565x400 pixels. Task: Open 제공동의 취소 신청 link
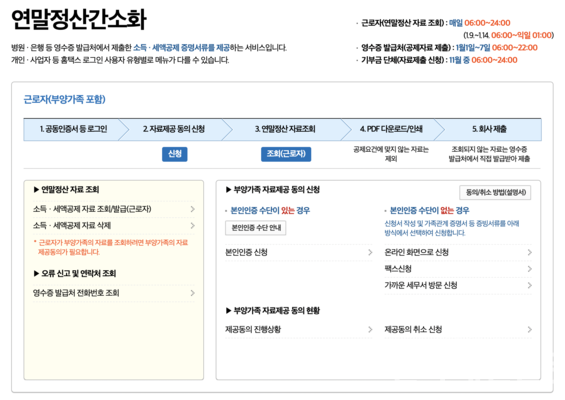458,329
